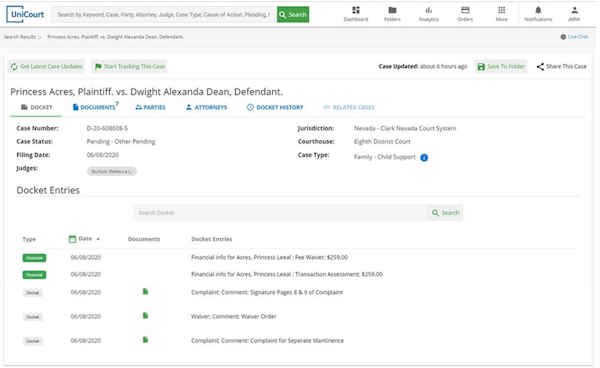The width and height of the screenshot is (600, 368).
Task: Open Orders in the top bar
Action: pos(465,14)
